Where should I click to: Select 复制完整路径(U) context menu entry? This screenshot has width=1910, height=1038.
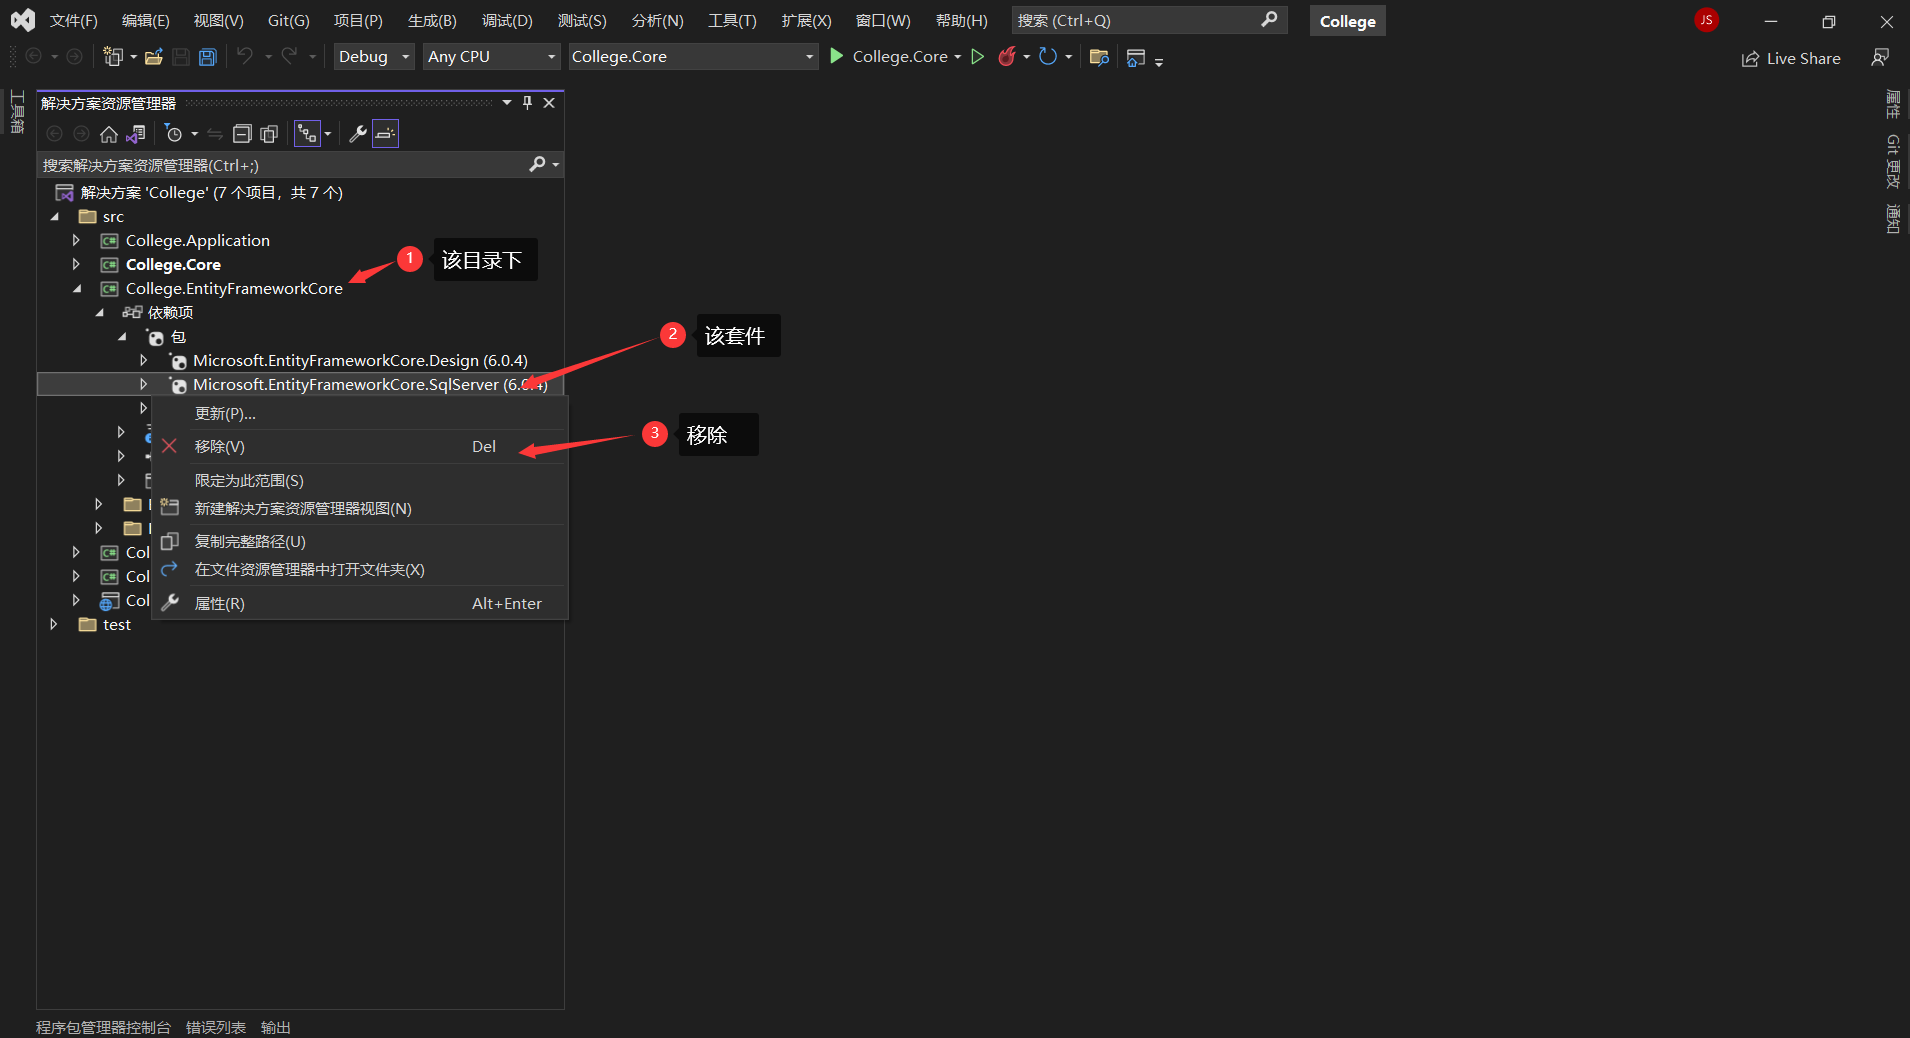360,542
